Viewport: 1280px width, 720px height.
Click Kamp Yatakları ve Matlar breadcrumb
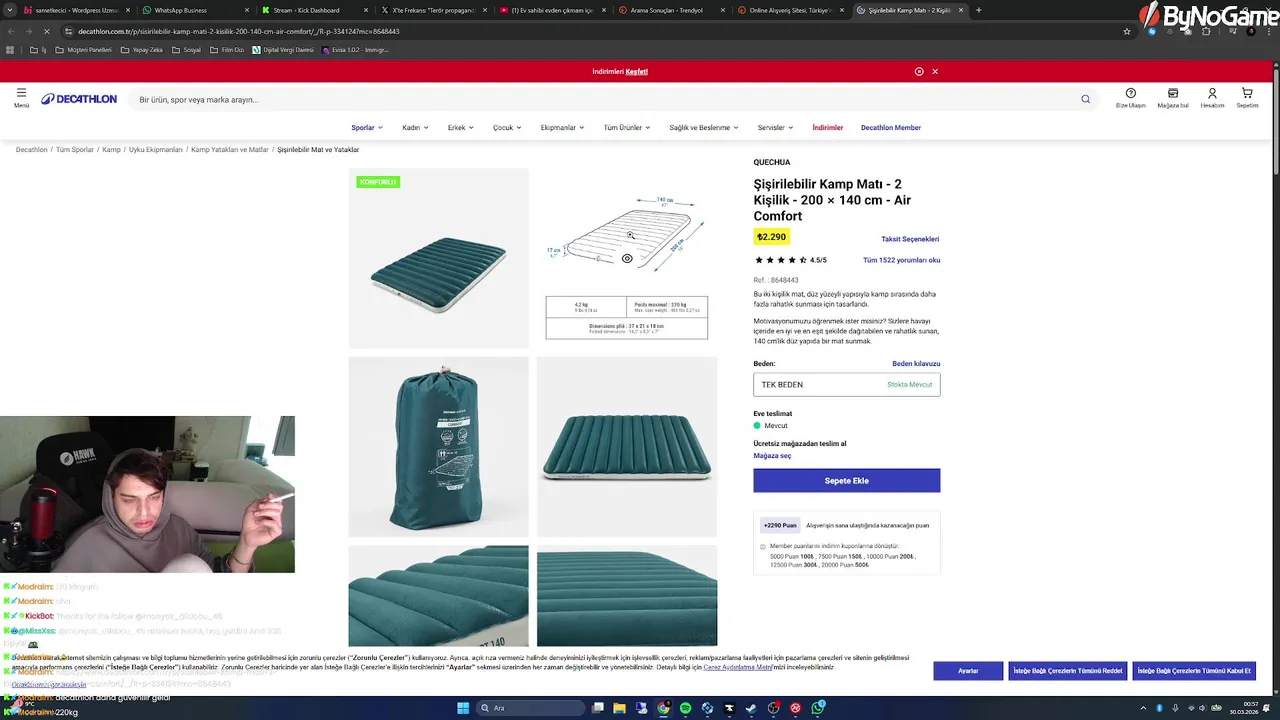pyautogui.click(x=230, y=150)
